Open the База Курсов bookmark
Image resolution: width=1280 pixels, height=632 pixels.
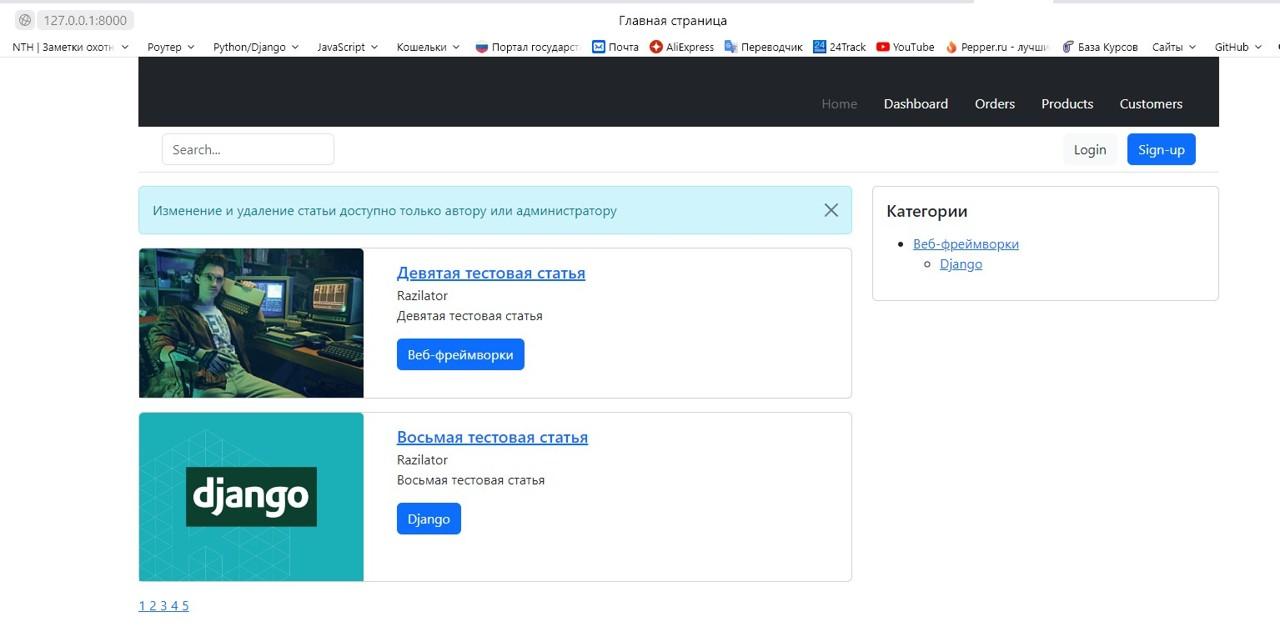point(1099,47)
